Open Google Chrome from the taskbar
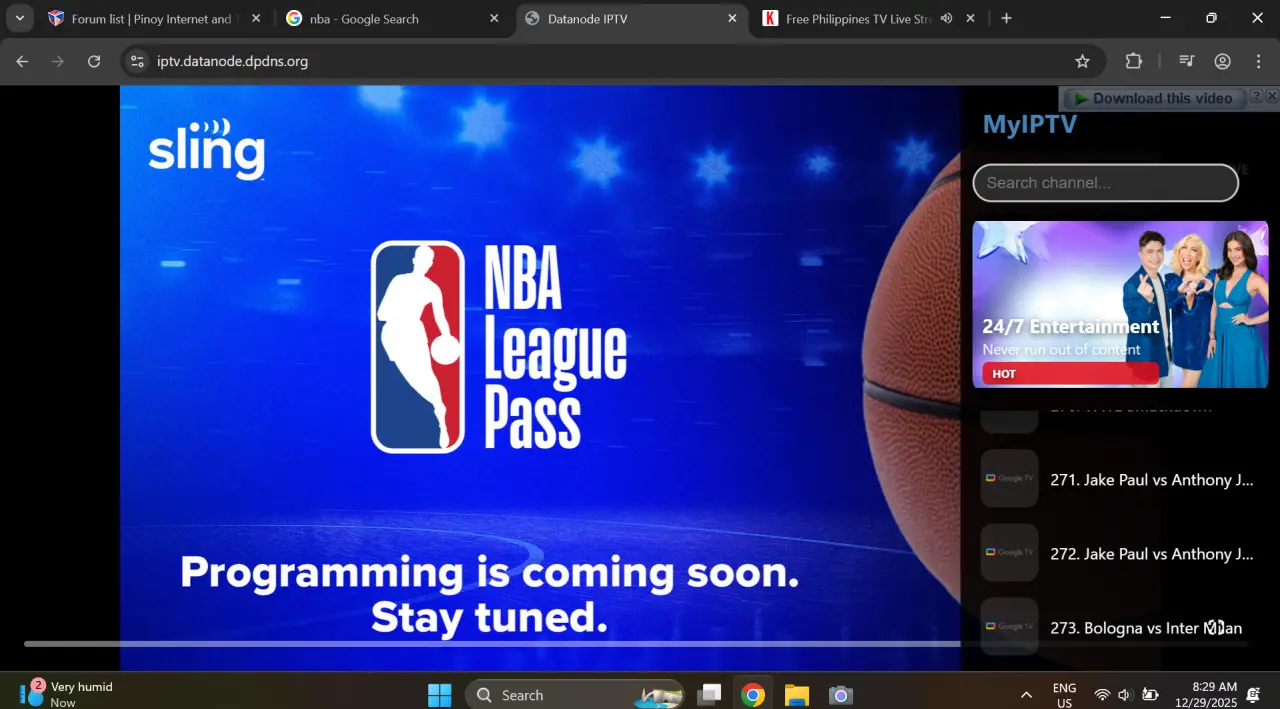 pyautogui.click(x=753, y=695)
